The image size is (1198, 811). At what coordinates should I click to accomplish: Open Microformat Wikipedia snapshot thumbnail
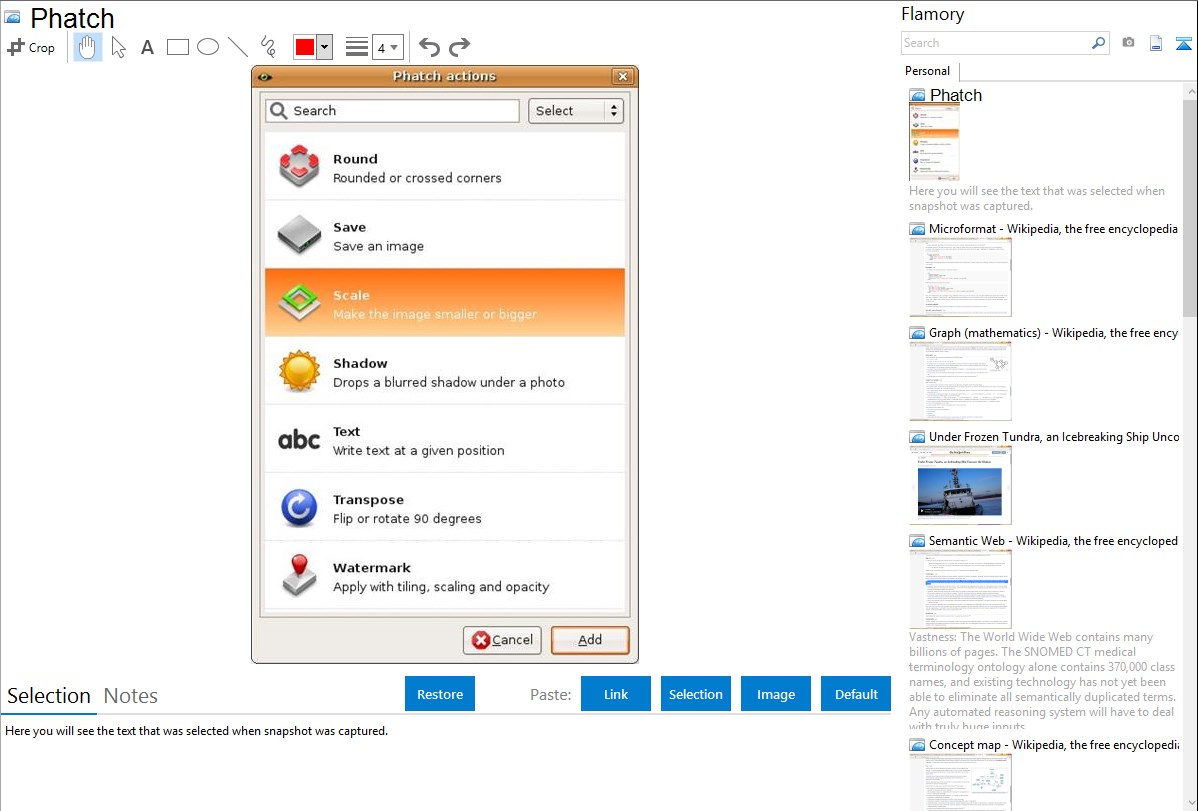960,277
